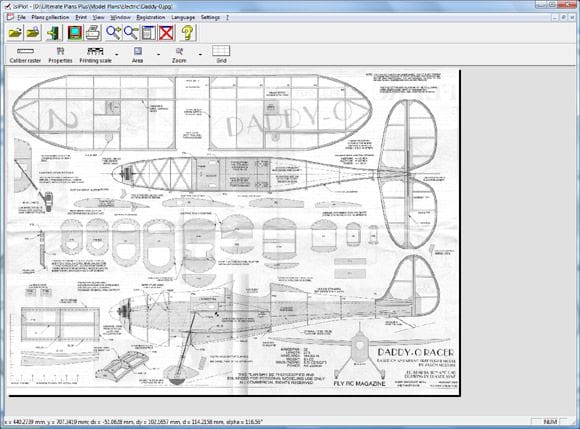The width and height of the screenshot is (580, 429).
Task: Open the Language menu
Action: click(183, 17)
